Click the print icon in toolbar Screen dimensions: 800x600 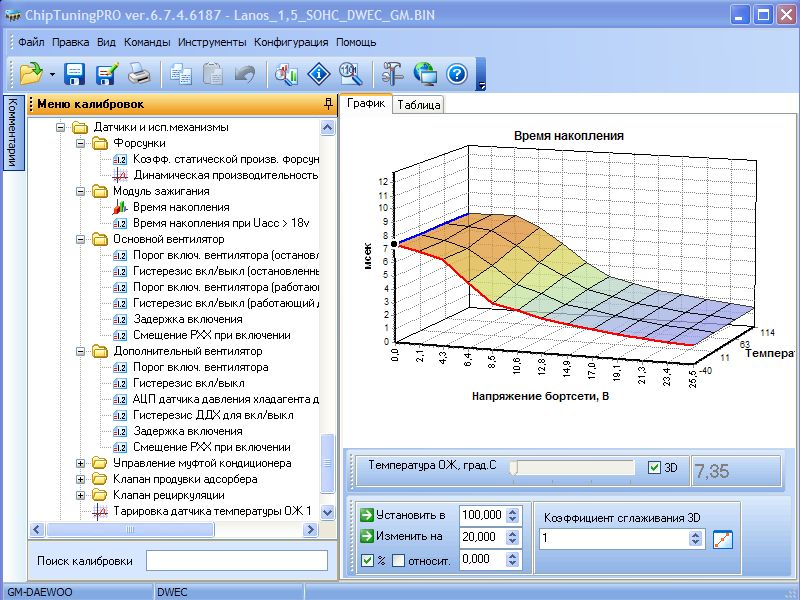tap(138, 73)
